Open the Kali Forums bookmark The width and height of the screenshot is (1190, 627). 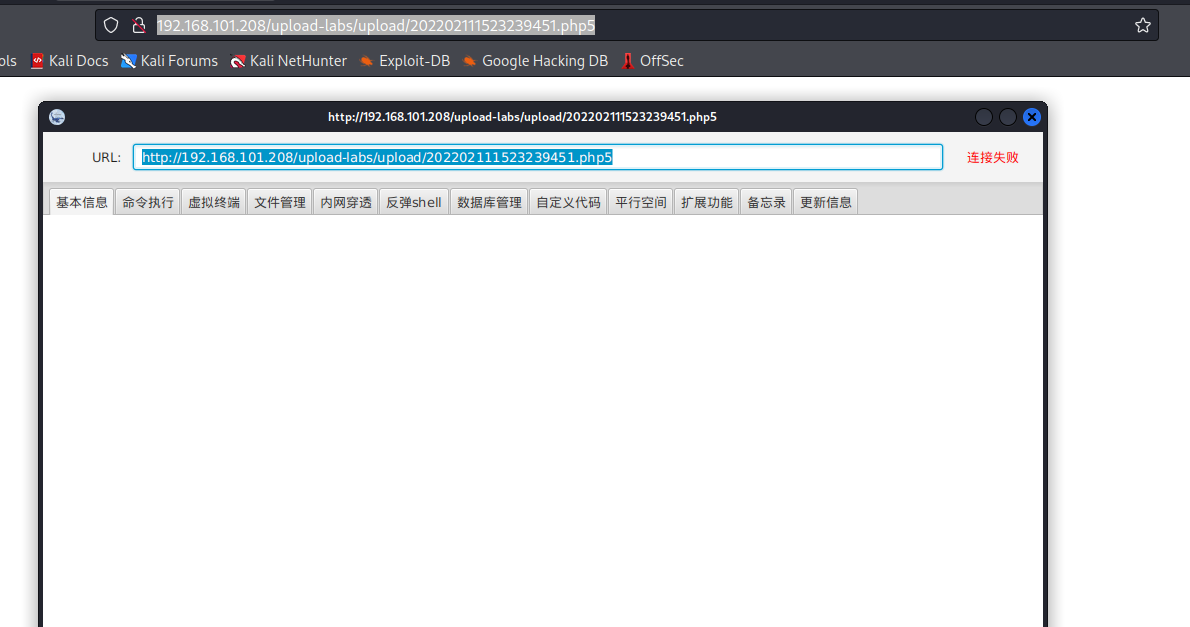pyautogui.click(x=169, y=61)
